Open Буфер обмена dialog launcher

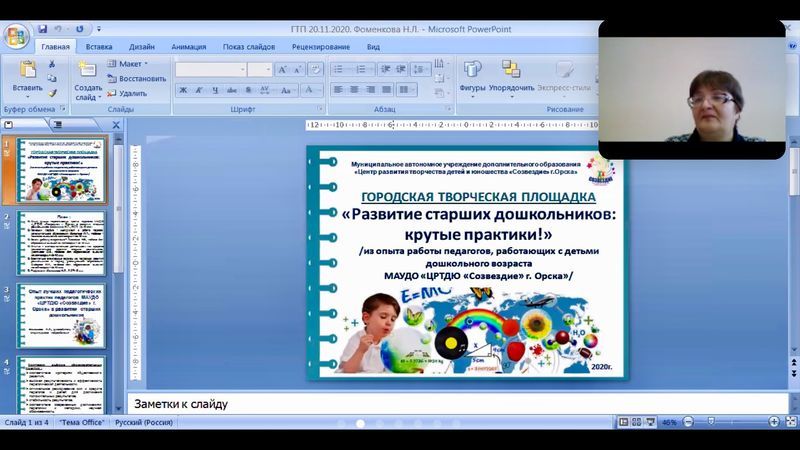(63, 109)
